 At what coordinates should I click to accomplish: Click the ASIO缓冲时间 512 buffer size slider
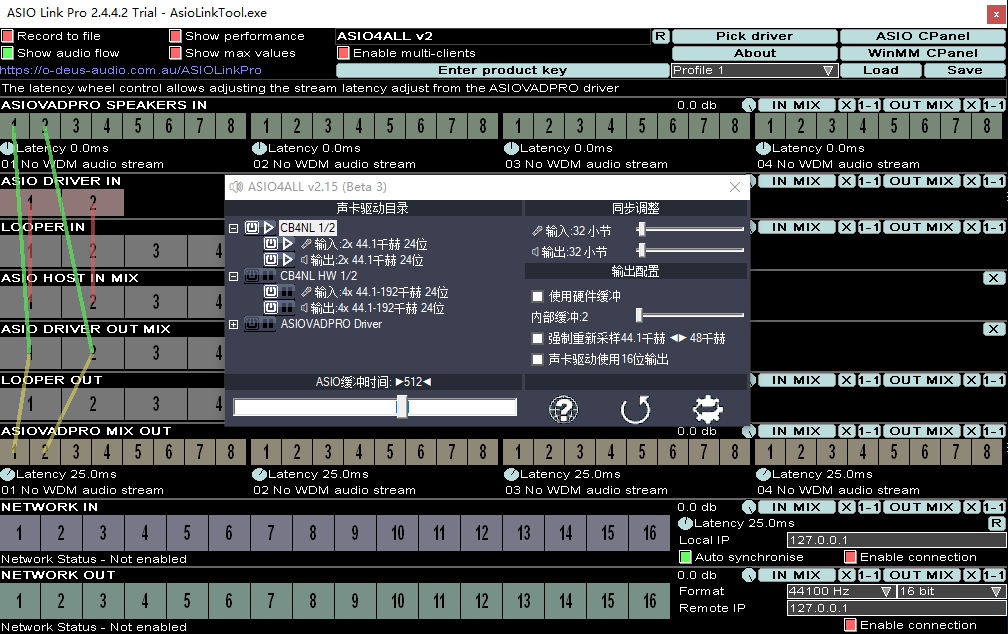375,407
